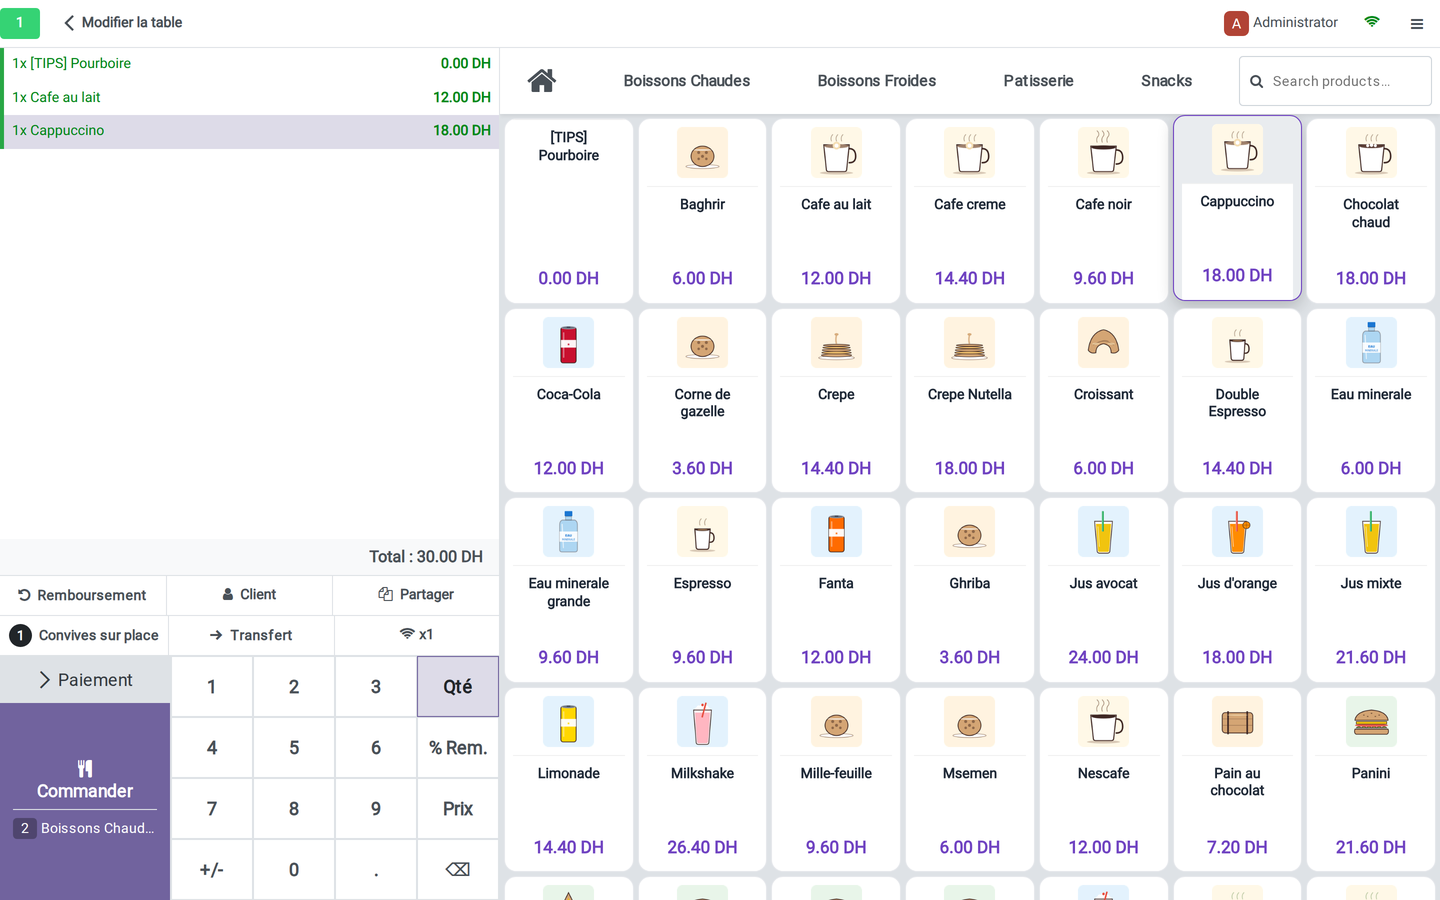Click the green Wi-Fi status icon
Screen dimensions: 1440x900
[1372, 22]
